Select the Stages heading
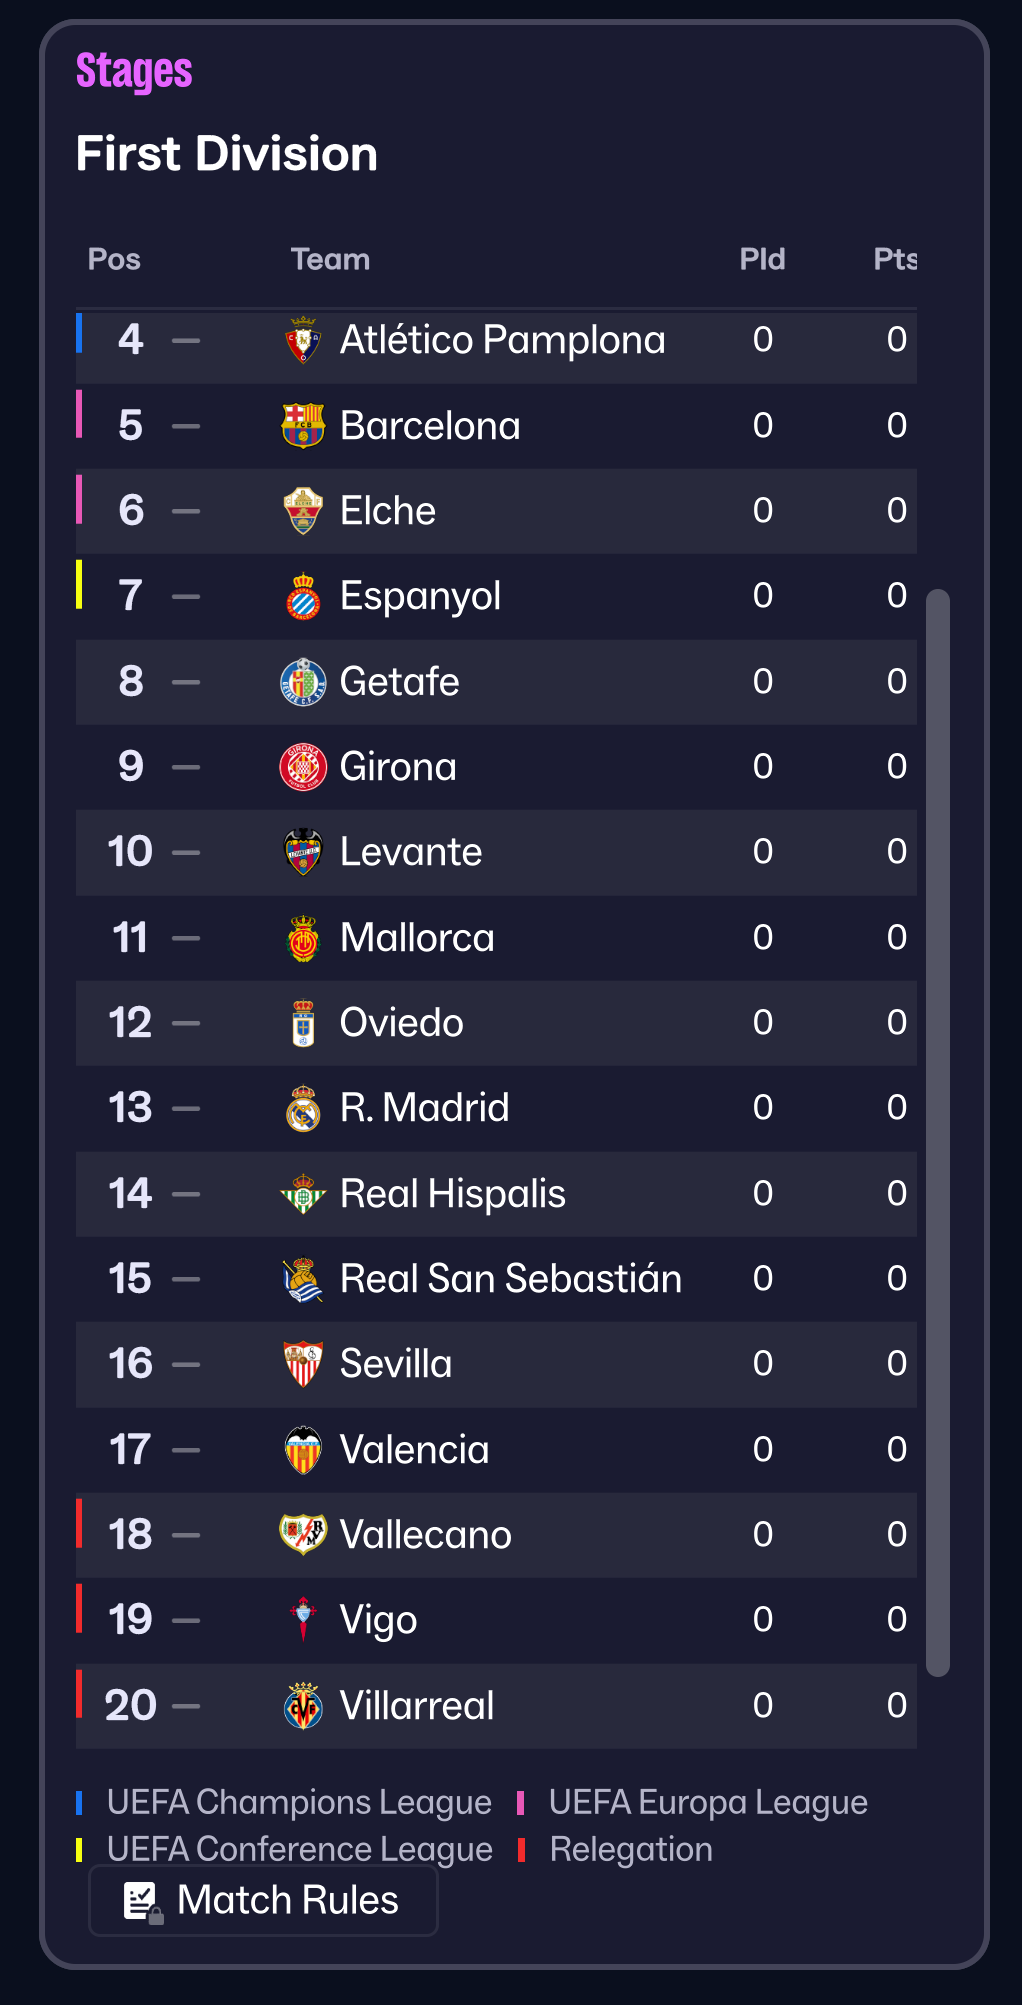 tap(134, 72)
